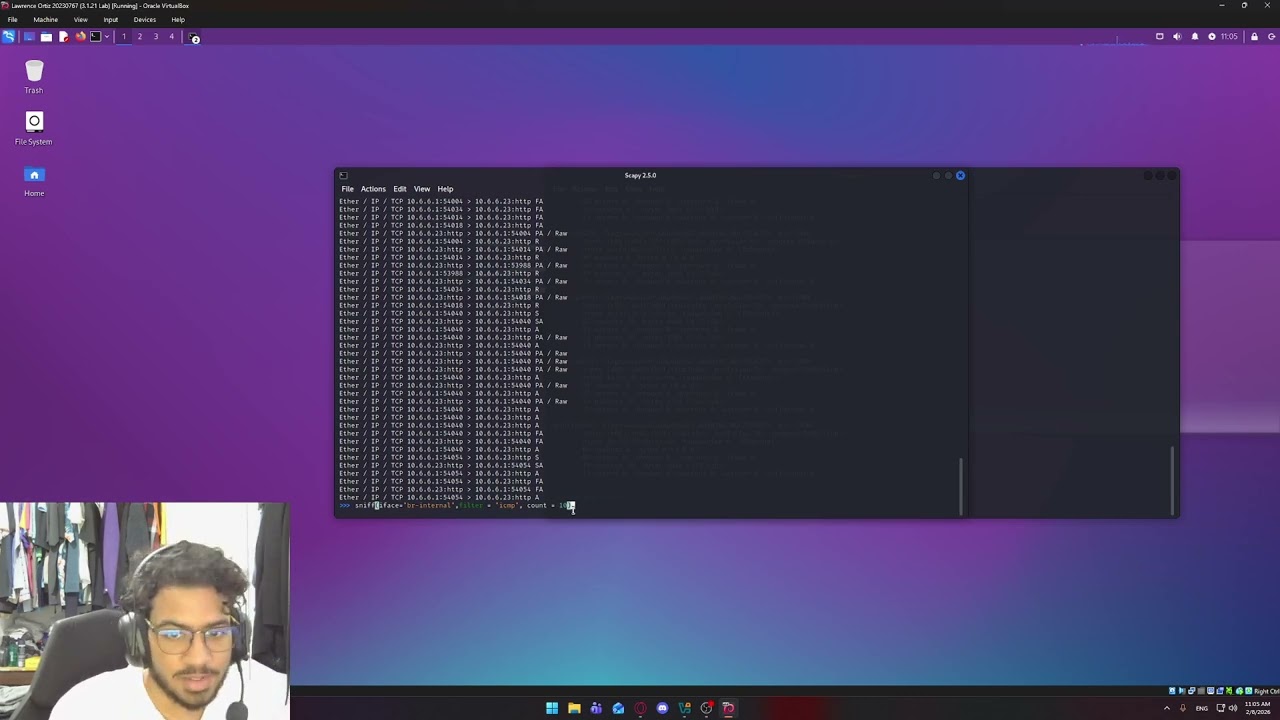Viewport: 1280px width, 720px height.
Task: Click the VirtualBox Right Ctrl host key indicator
Action: point(1267,691)
